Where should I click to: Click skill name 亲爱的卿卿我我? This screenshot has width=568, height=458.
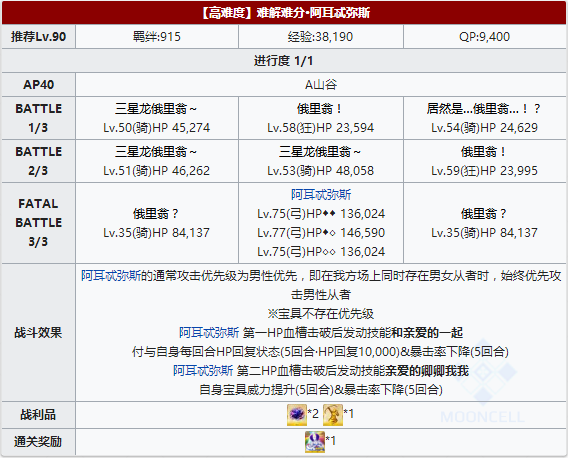point(427,371)
